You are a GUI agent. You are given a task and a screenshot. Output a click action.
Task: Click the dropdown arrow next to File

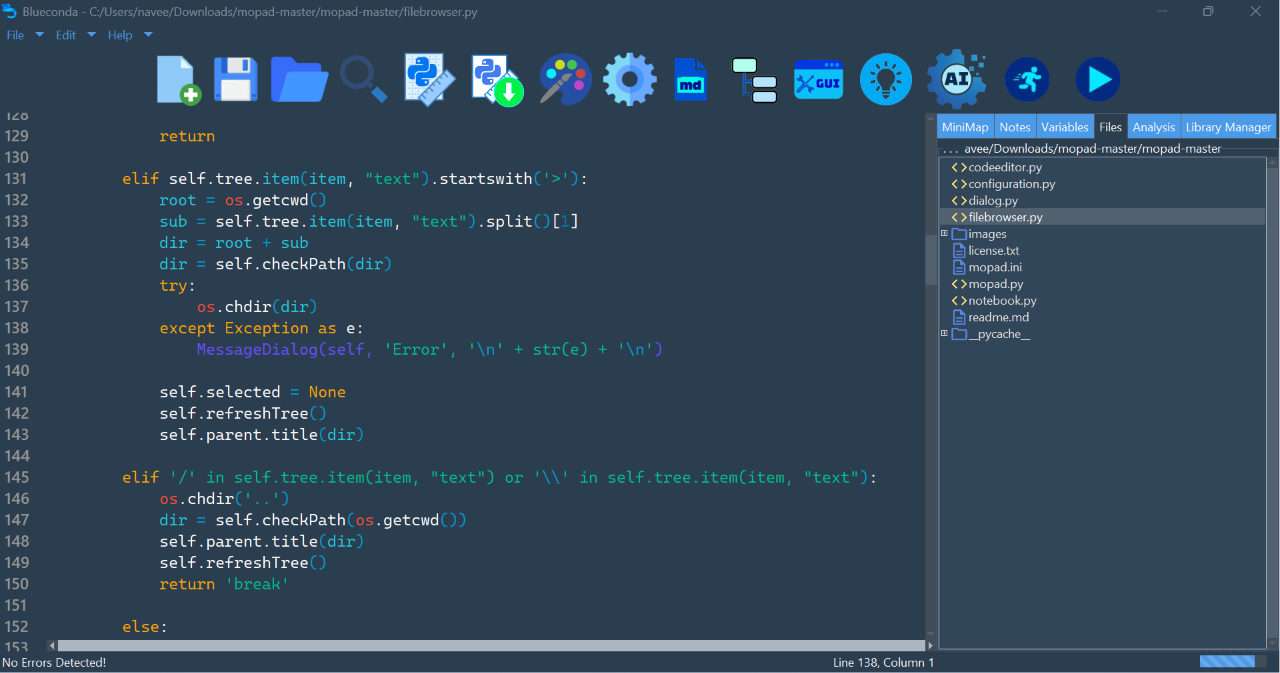[40, 35]
